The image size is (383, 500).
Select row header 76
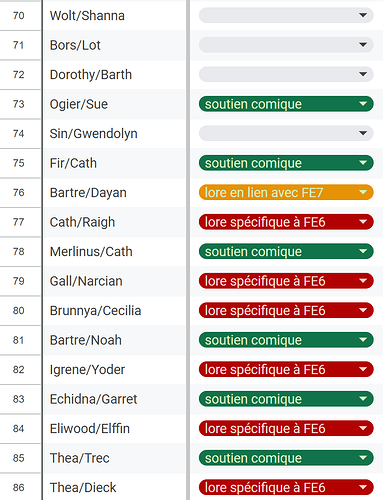coord(19,193)
